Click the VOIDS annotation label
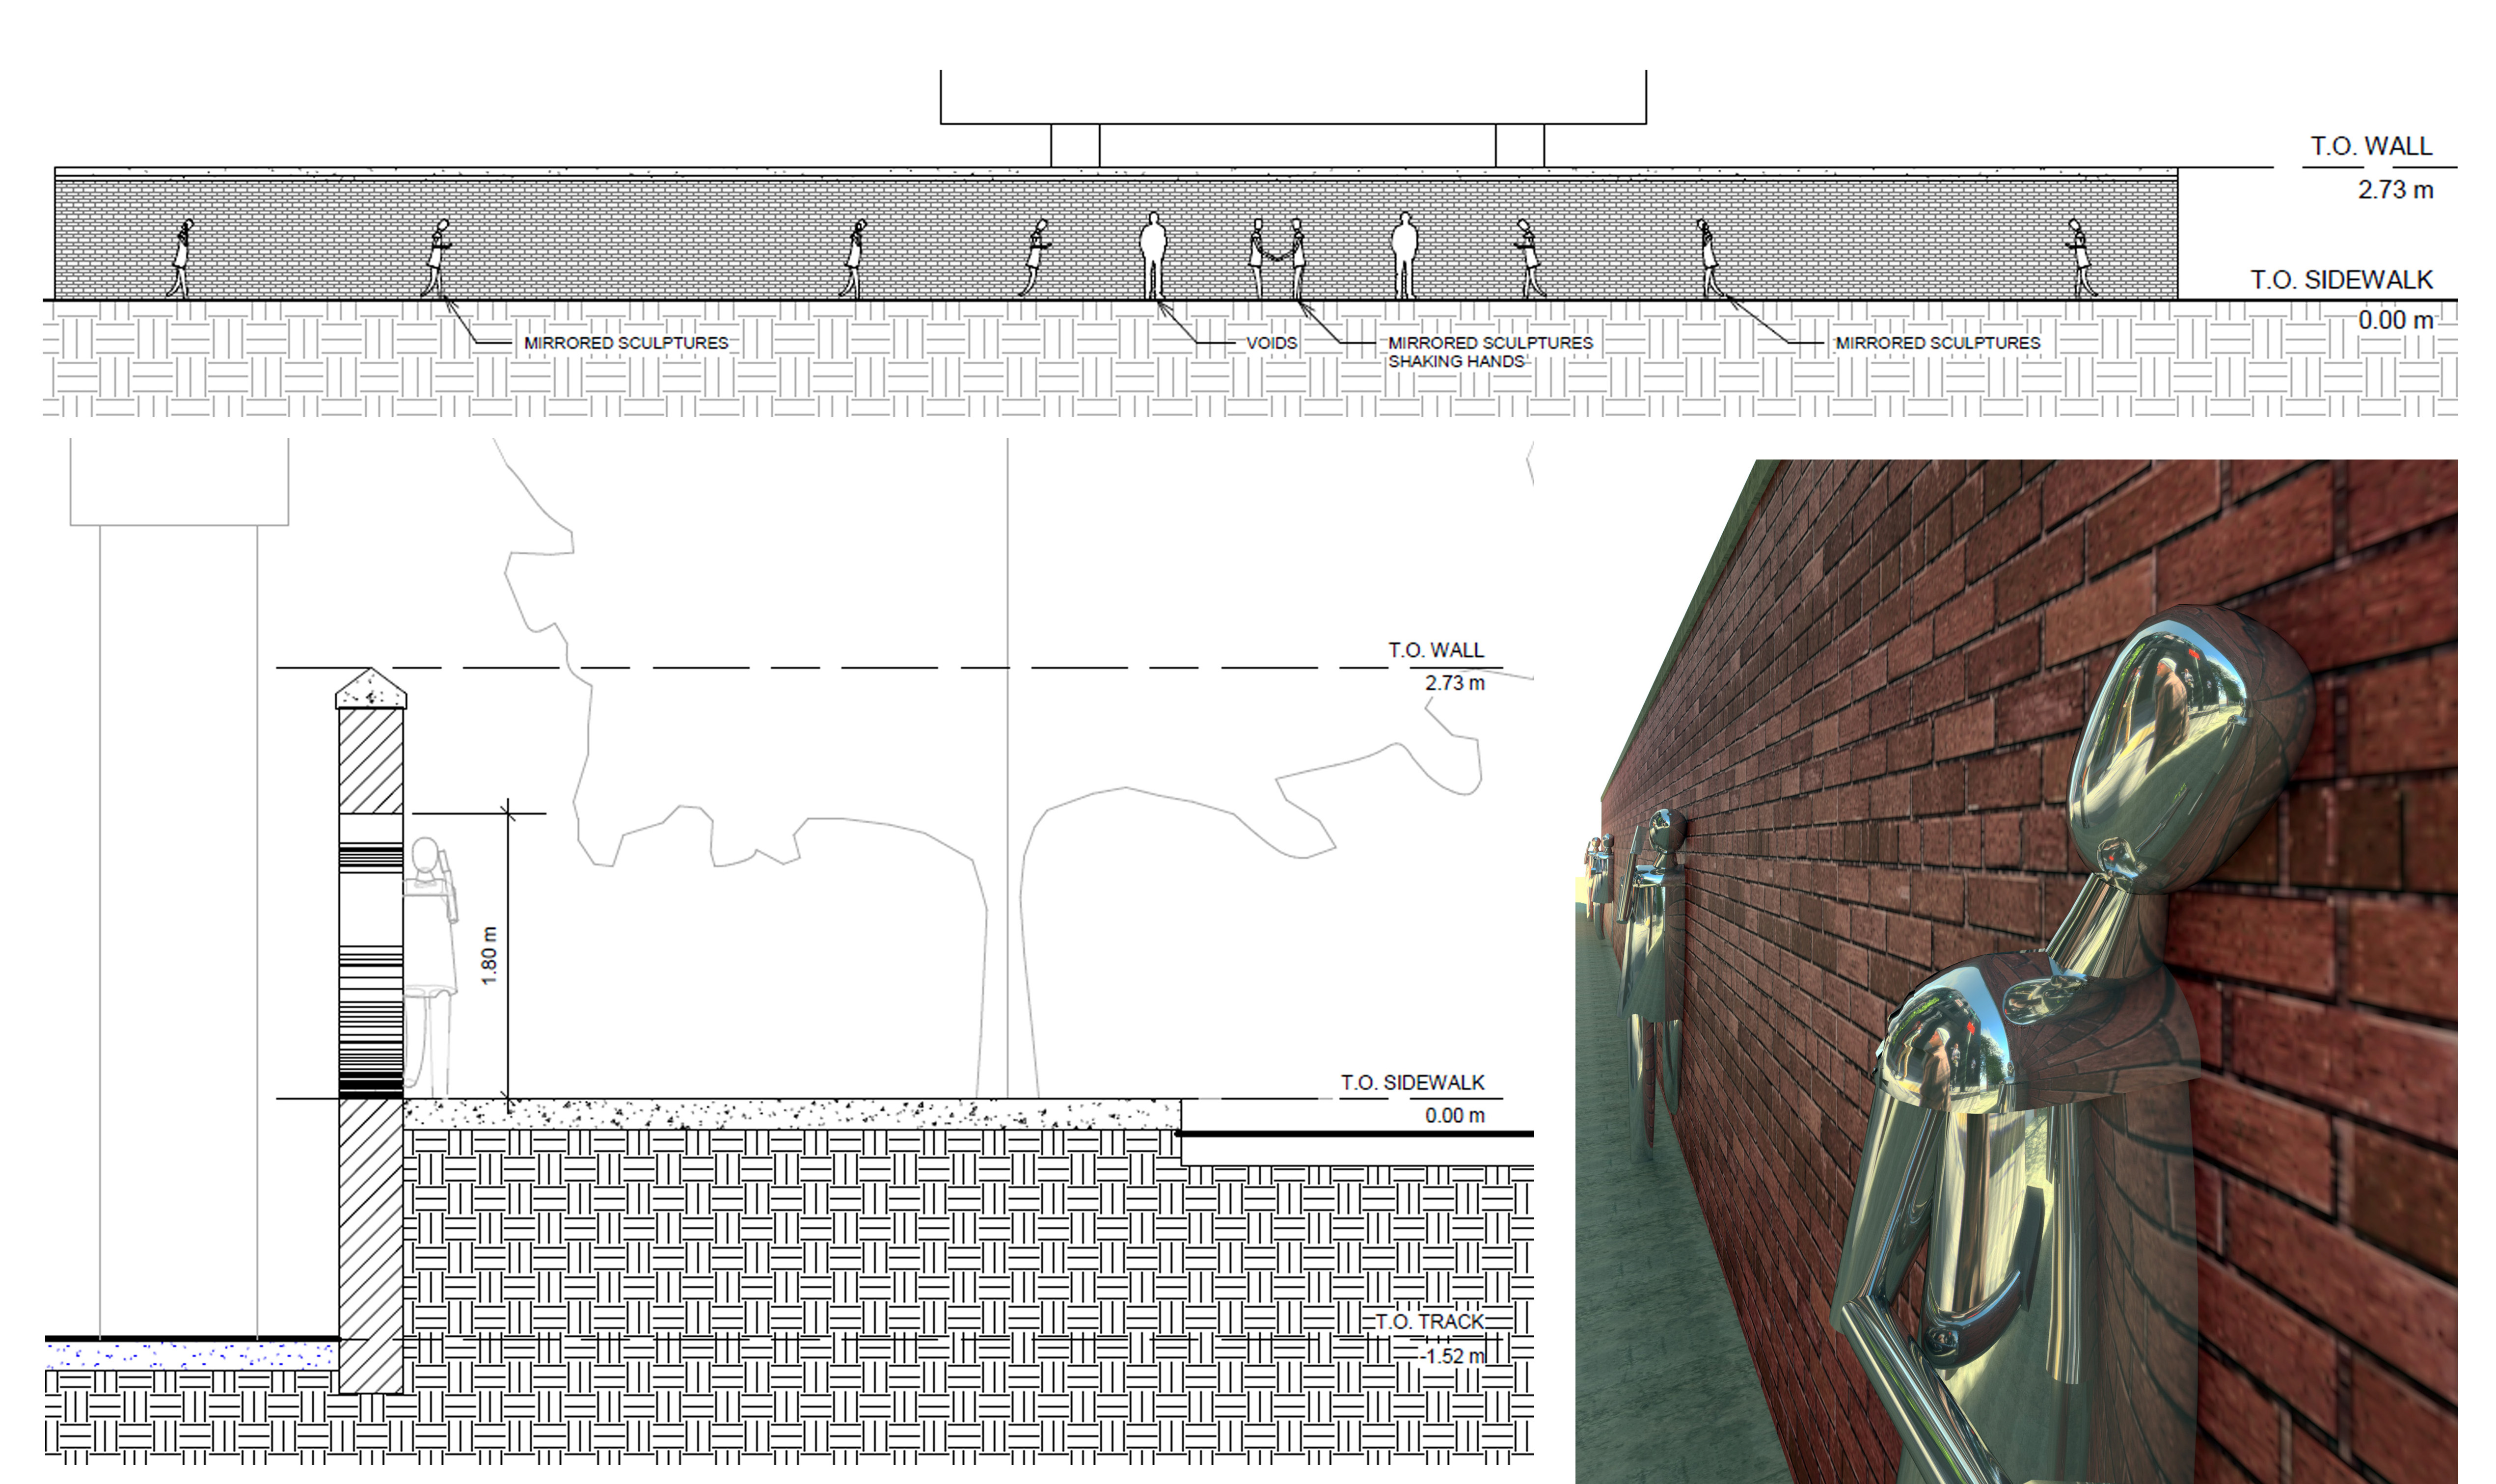Image resolution: width=2496 pixels, height=1484 pixels. (x=1271, y=343)
